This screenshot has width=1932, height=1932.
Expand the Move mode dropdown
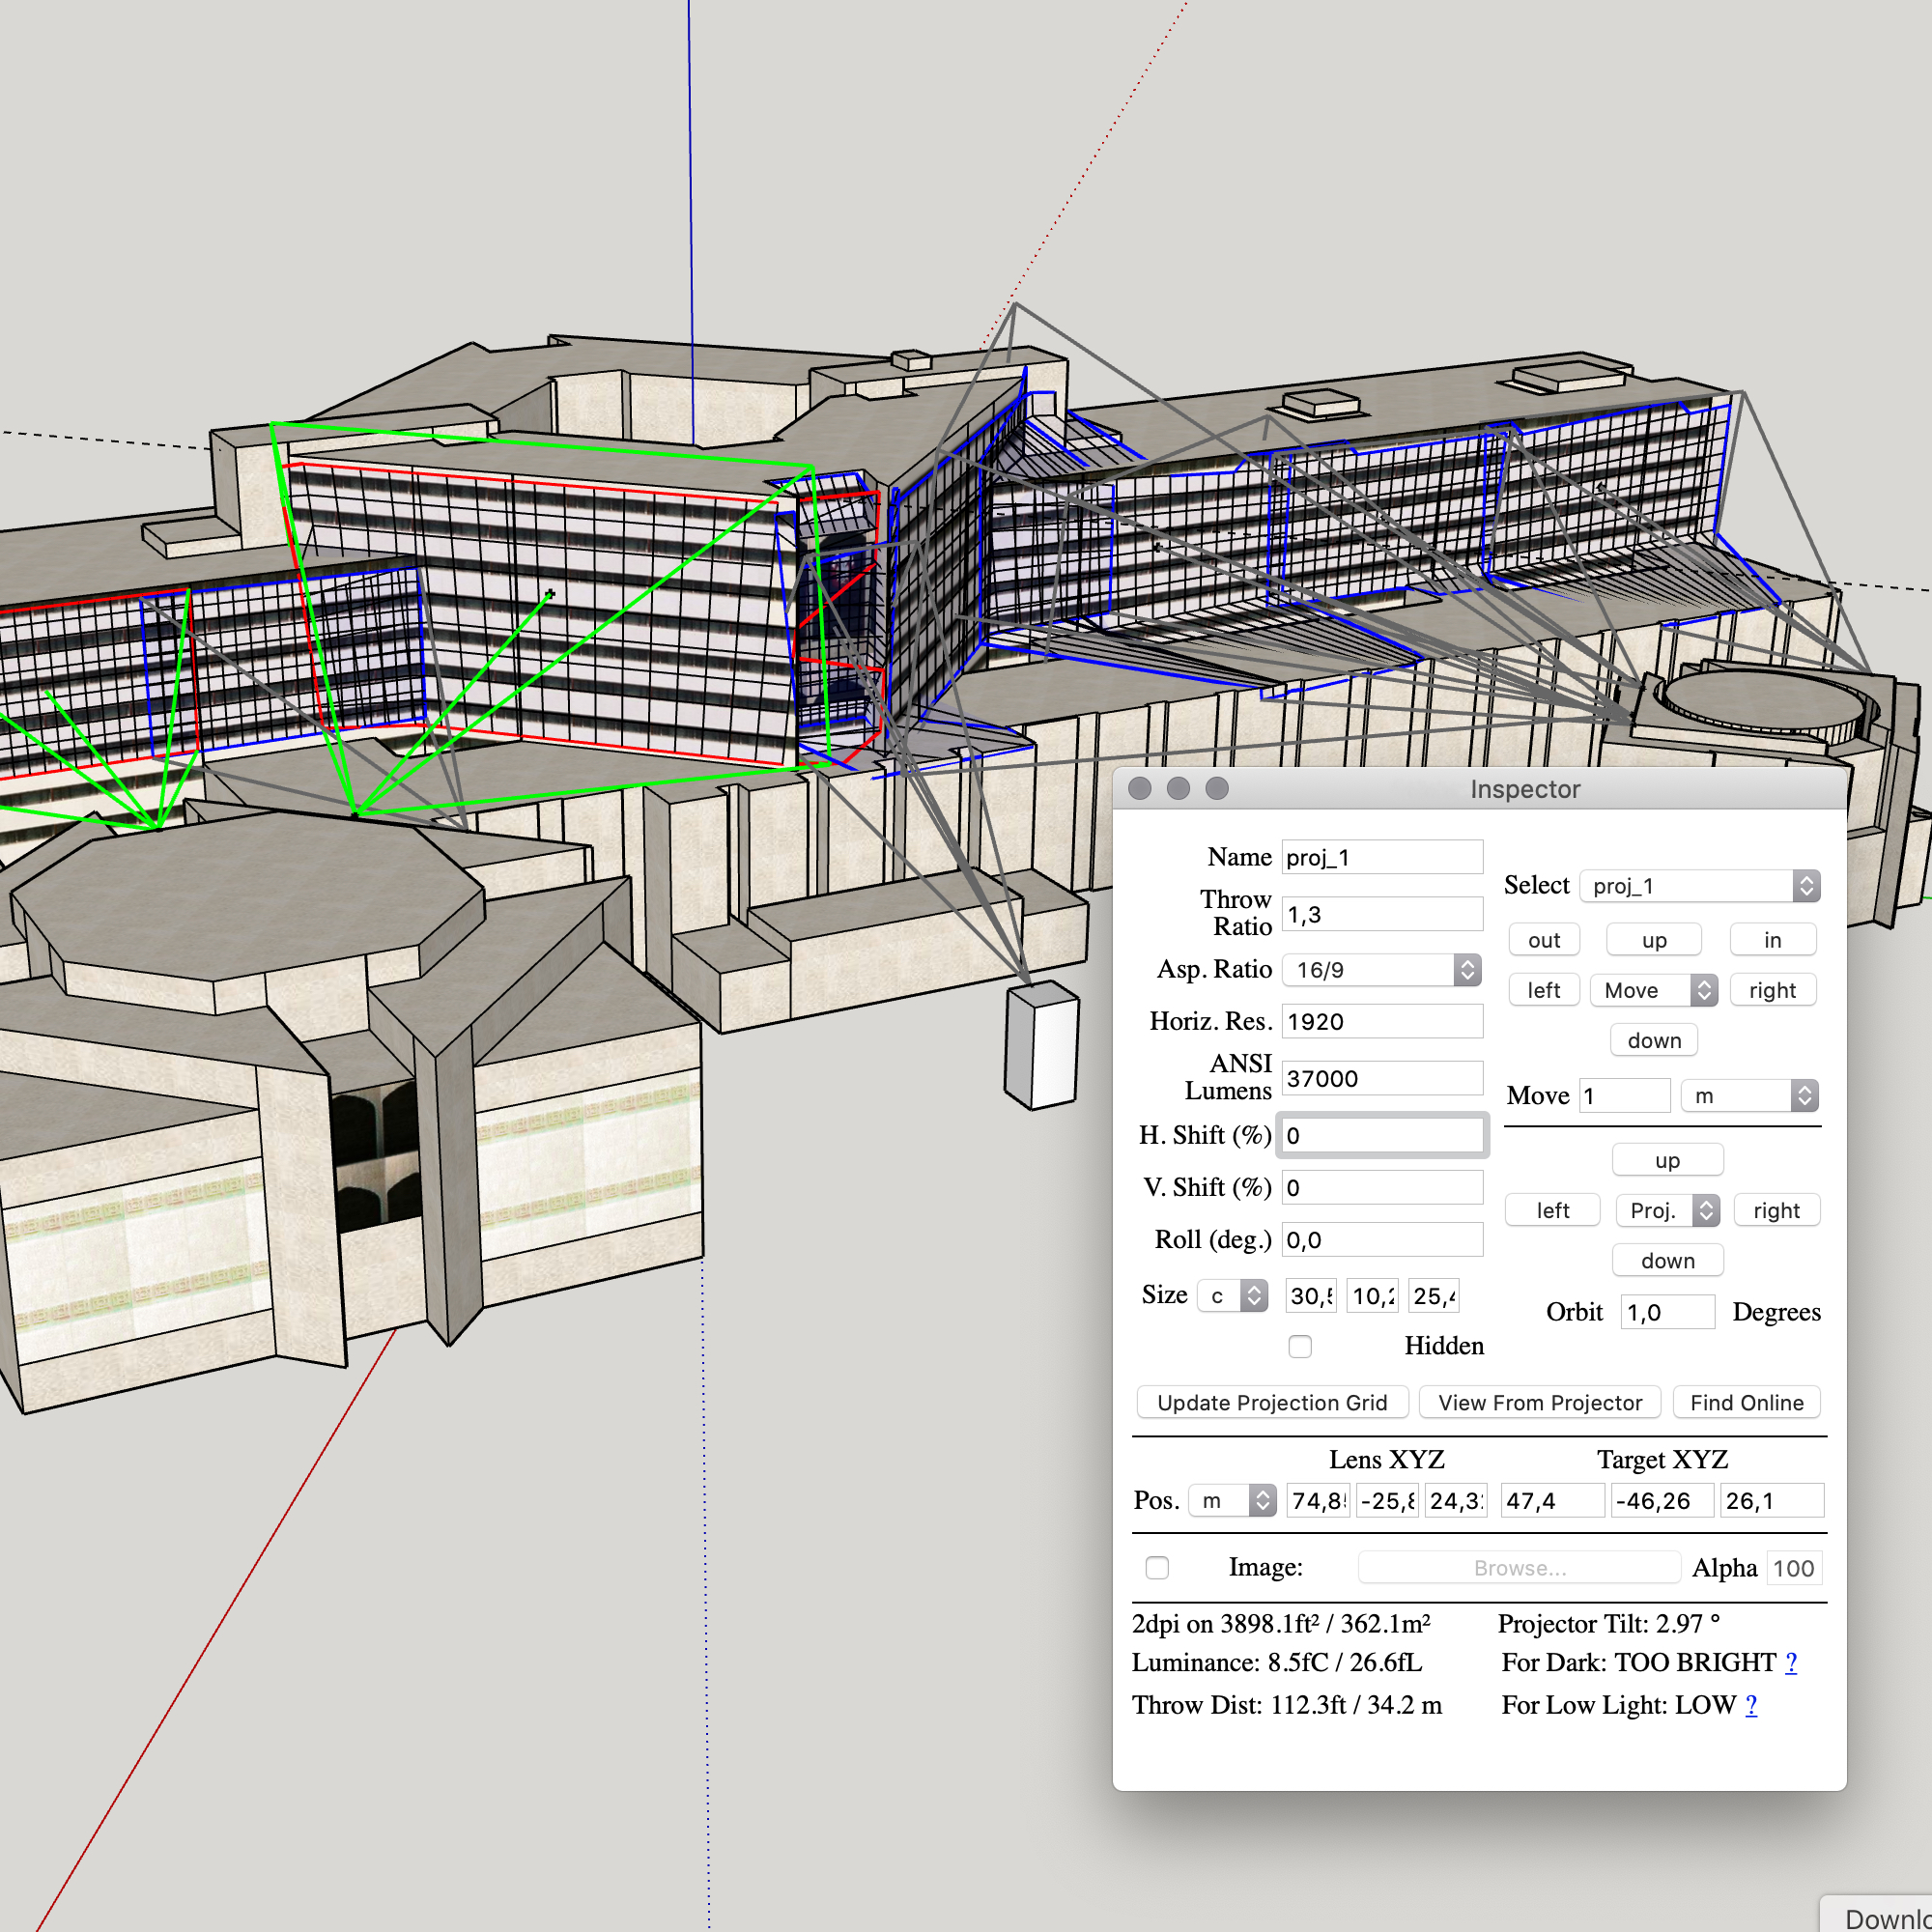1654,990
